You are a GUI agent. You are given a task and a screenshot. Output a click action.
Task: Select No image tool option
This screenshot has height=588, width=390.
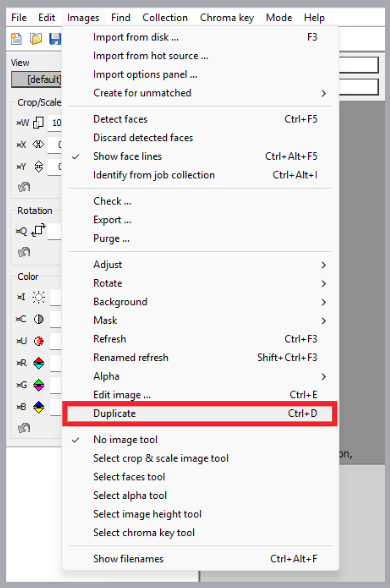click(x=200, y=440)
